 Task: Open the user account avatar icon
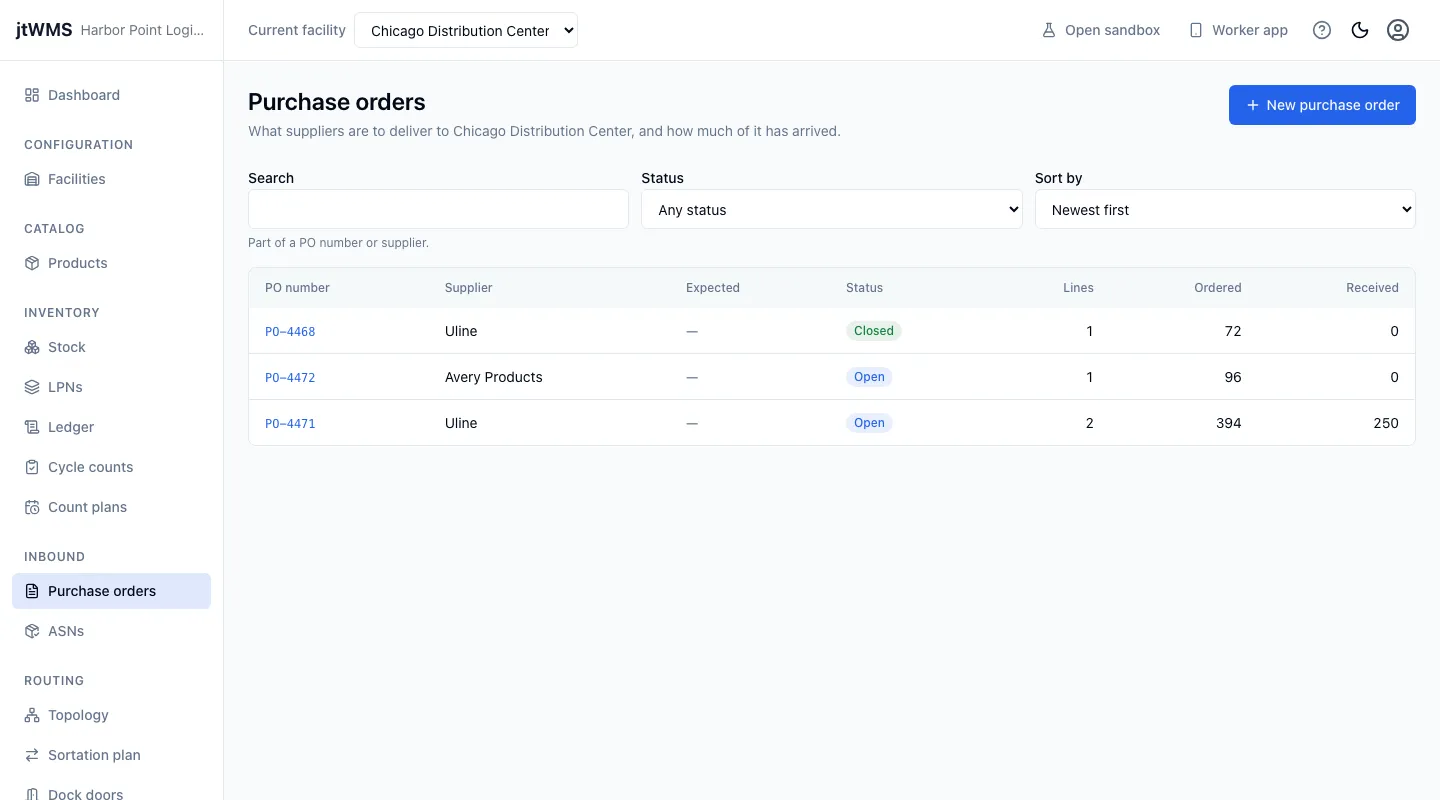click(x=1398, y=30)
